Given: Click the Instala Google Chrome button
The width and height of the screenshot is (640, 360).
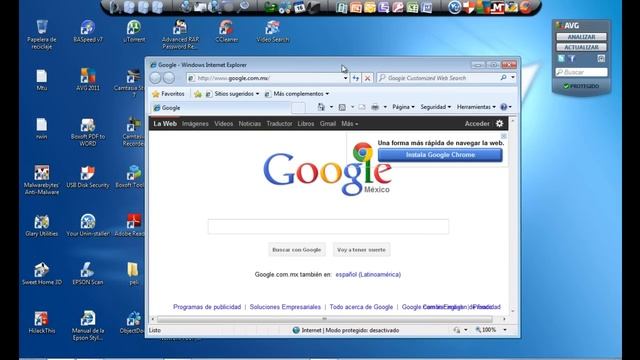Looking at the screenshot, I should pyautogui.click(x=440, y=155).
